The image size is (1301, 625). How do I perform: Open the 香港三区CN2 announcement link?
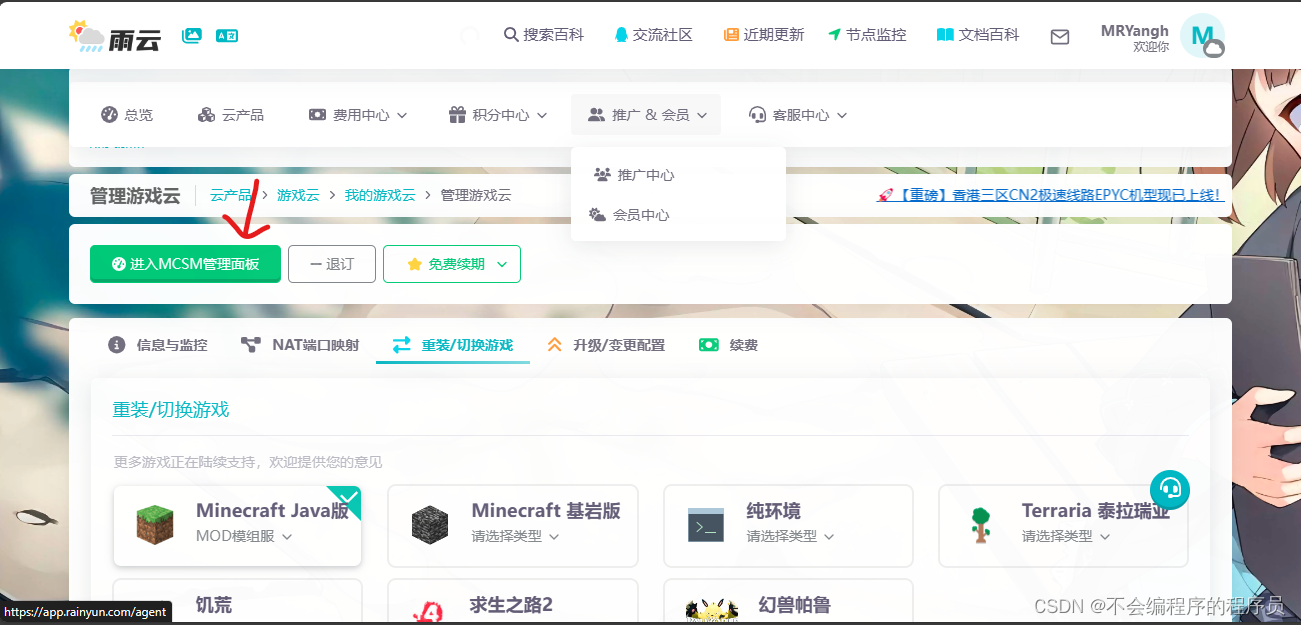pyautogui.click(x=1050, y=195)
